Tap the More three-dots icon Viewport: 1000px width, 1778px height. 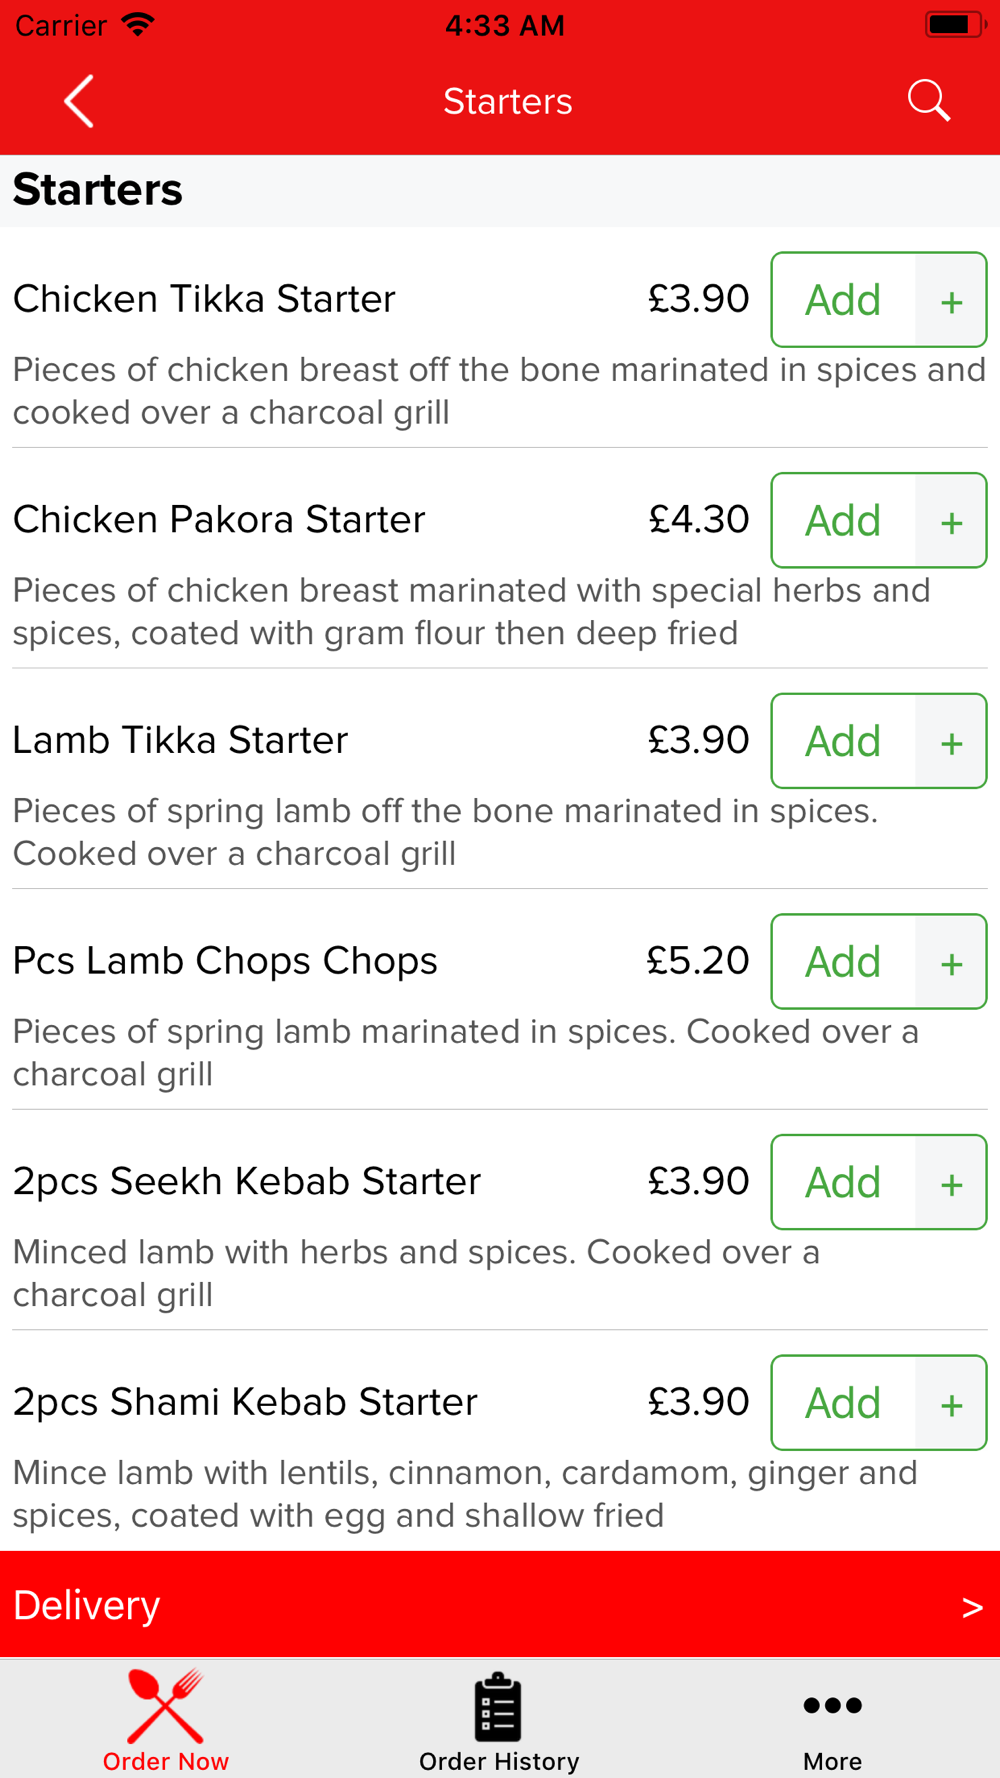832,1705
